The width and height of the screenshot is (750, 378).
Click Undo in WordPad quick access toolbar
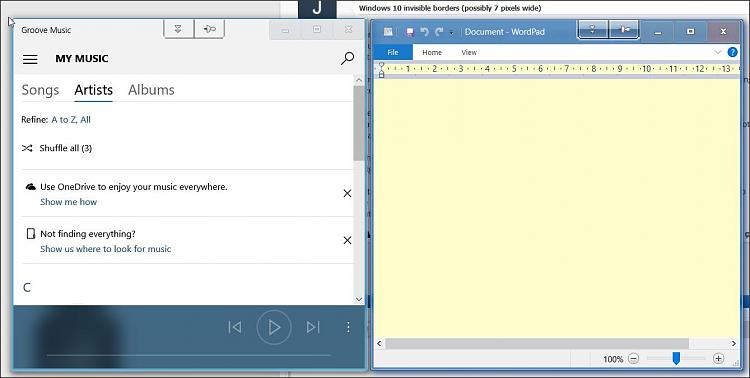coord(424,32)
